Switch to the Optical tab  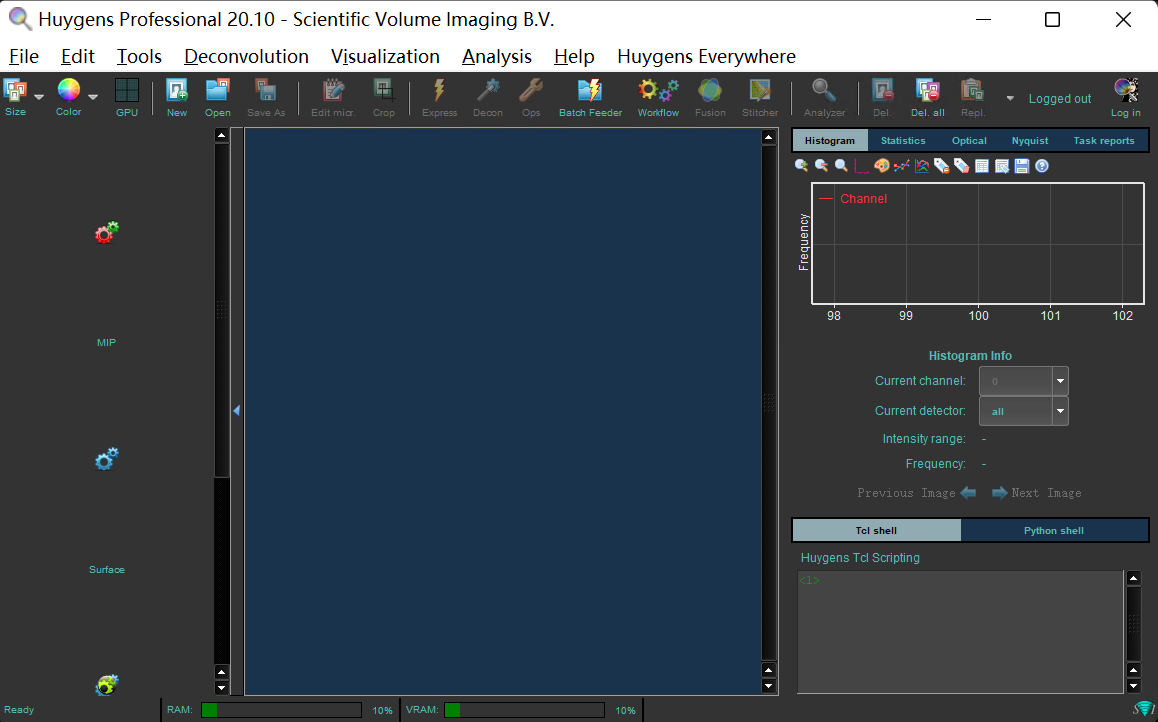tap(969, 140)
